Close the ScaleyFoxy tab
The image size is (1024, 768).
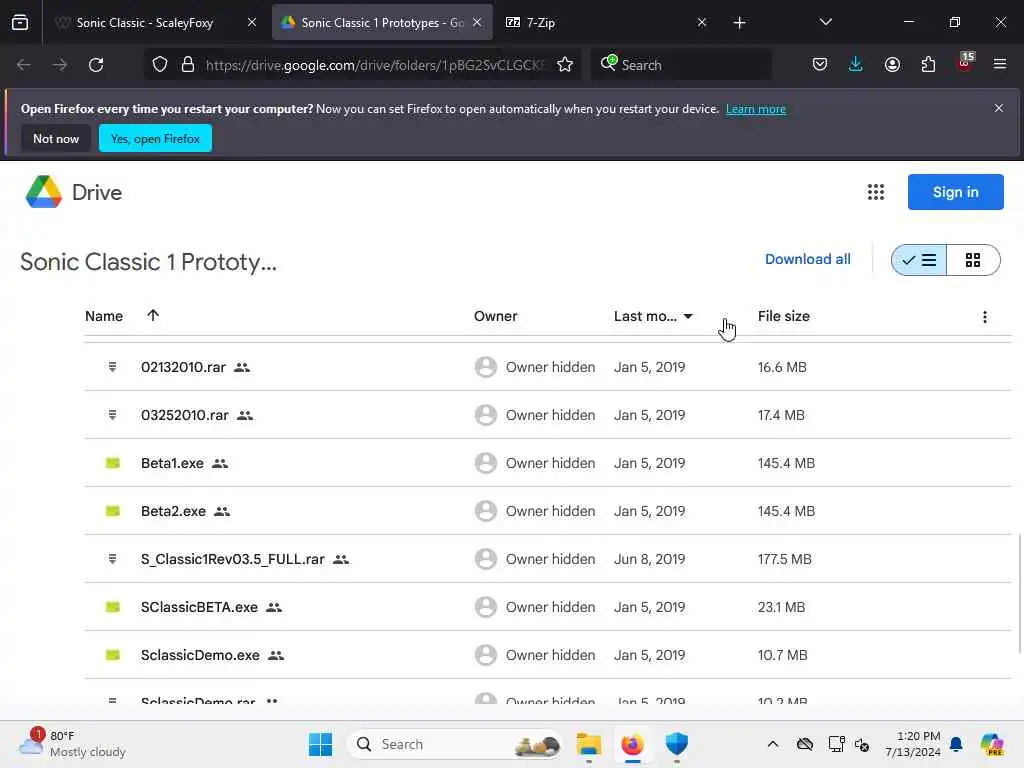click(252, 22)
